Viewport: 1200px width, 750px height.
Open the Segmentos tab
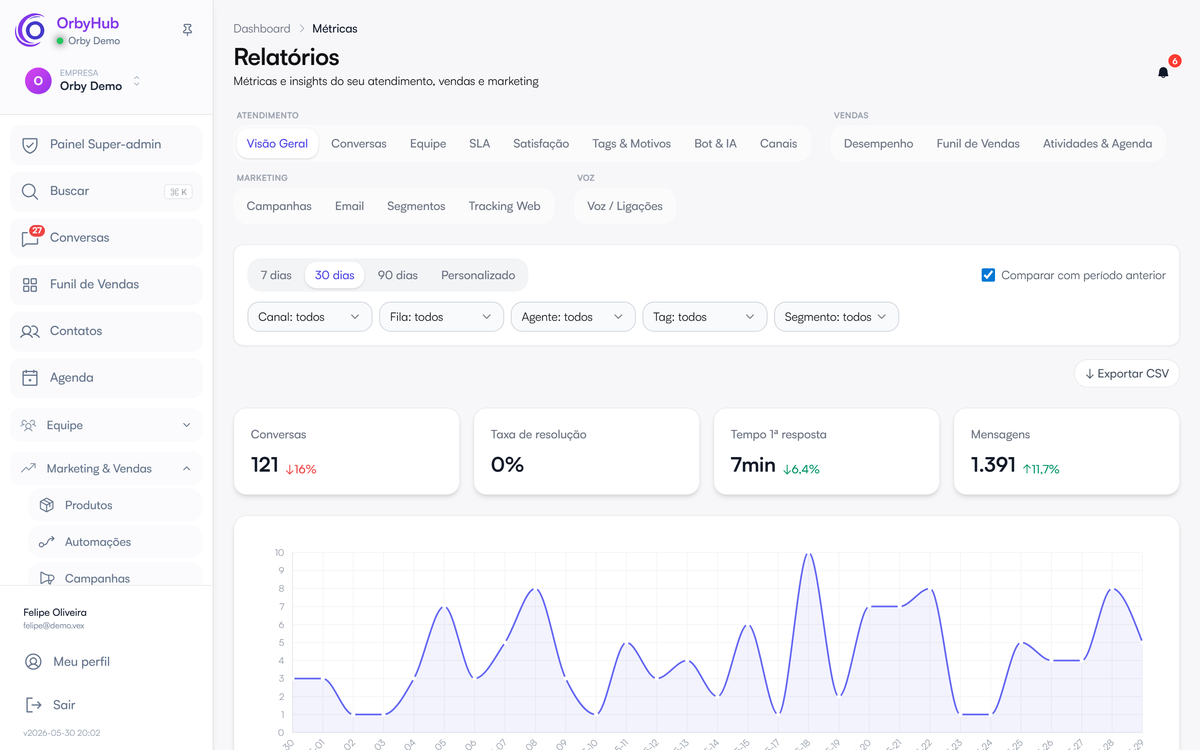[x=416, y=206]
